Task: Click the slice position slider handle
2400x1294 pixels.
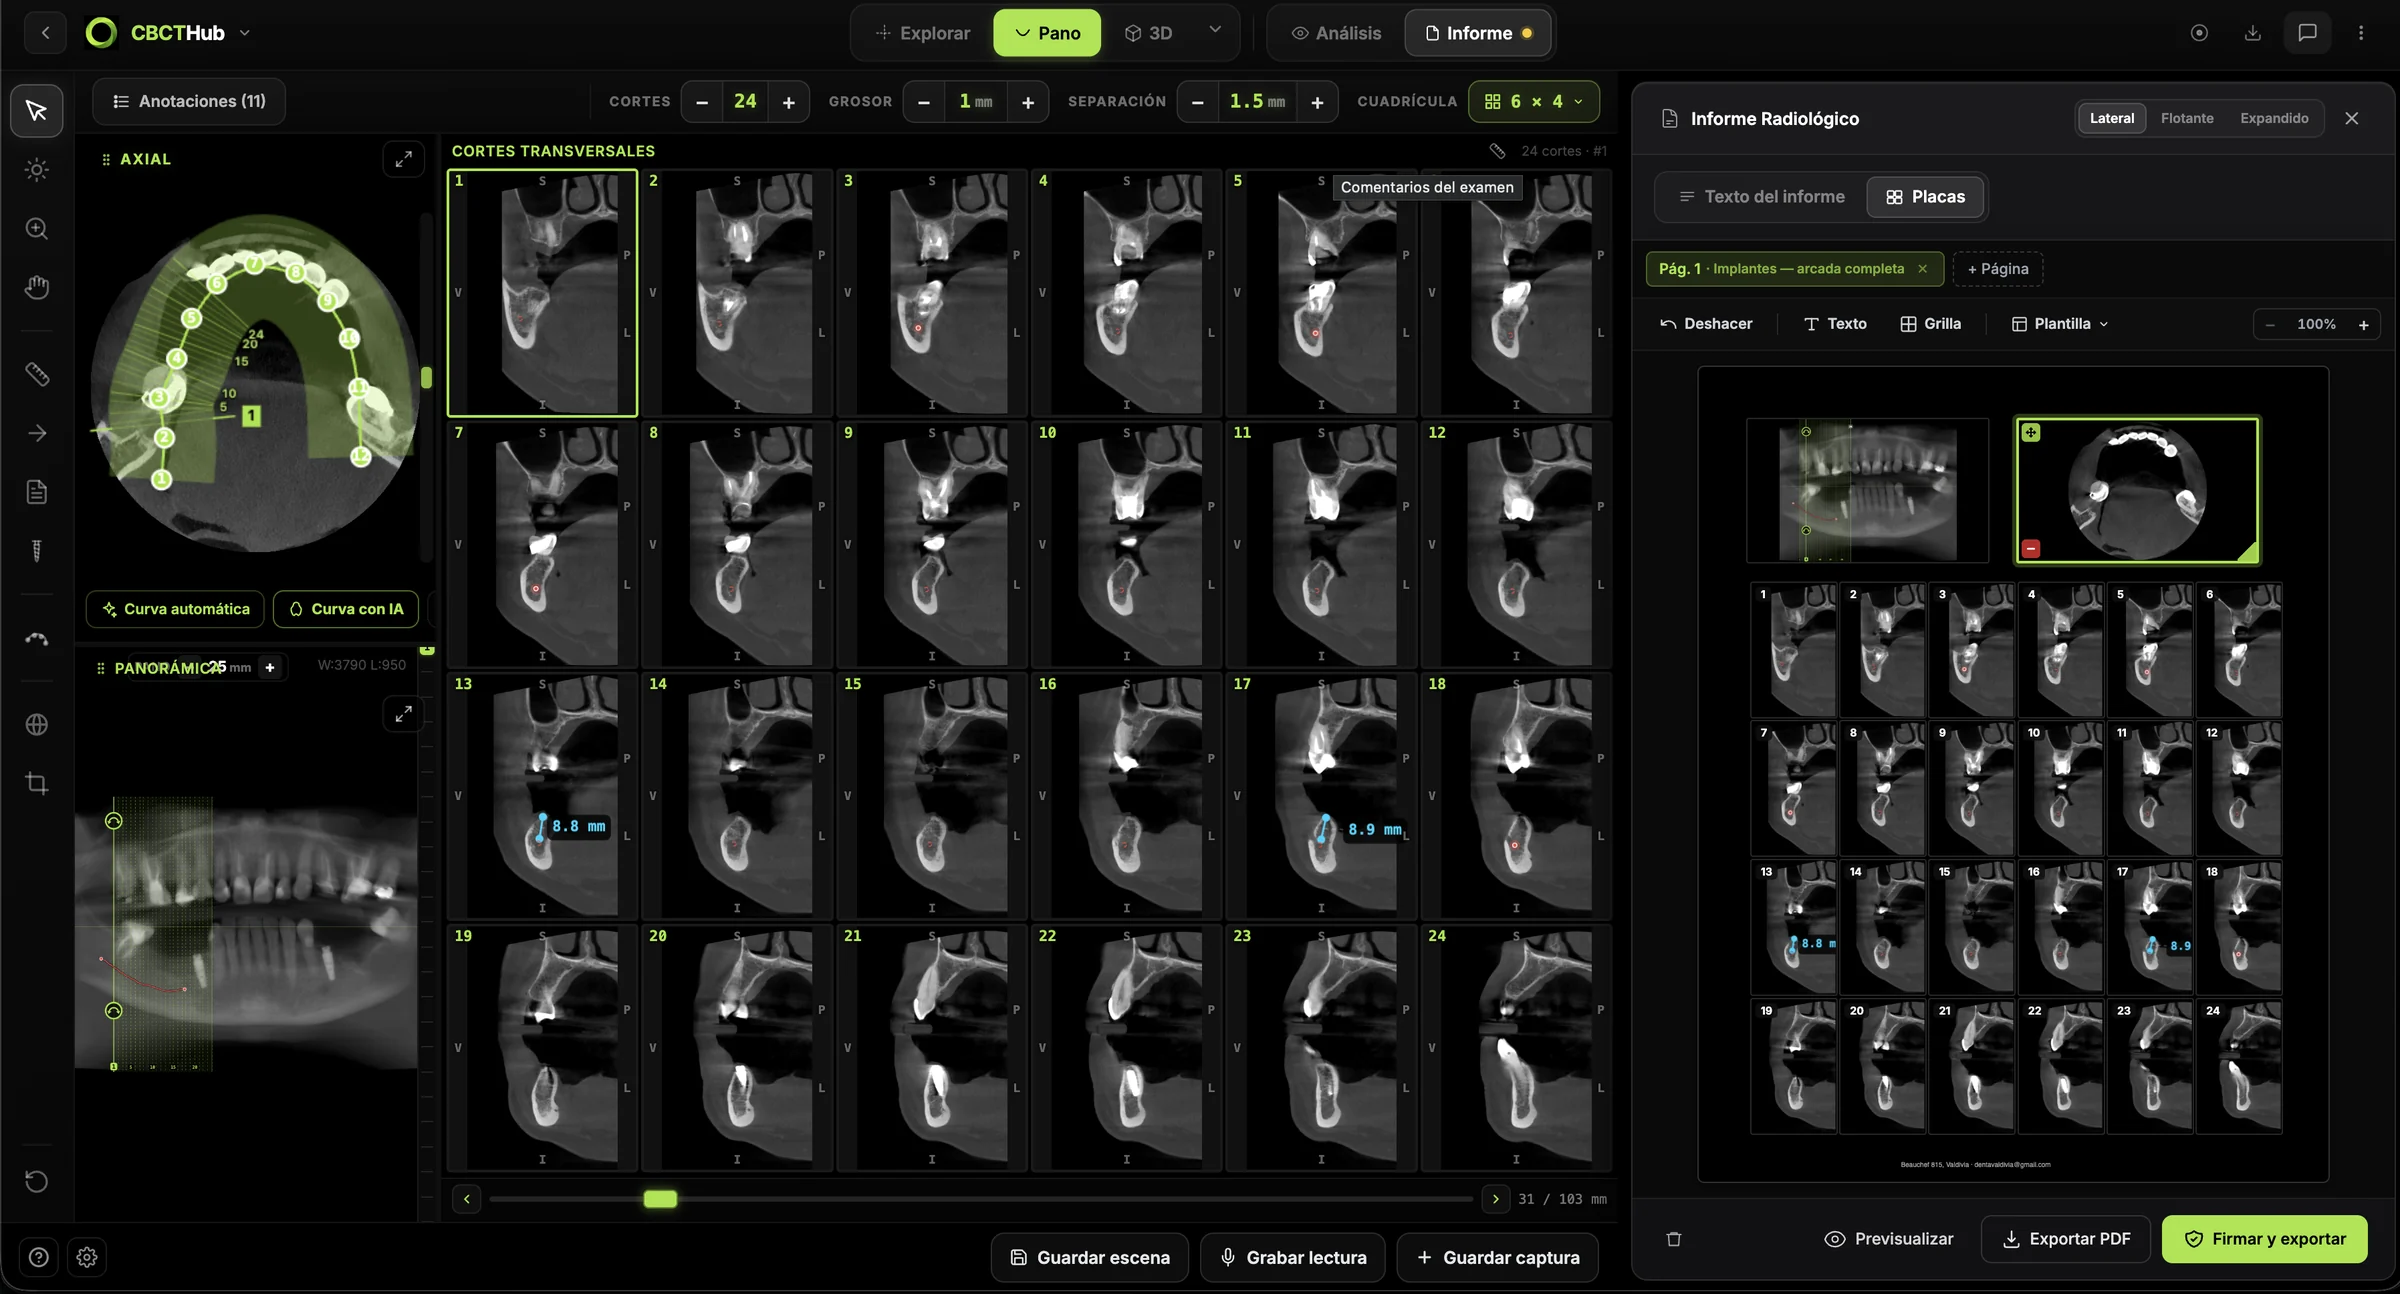Action: coord(660,1199)
